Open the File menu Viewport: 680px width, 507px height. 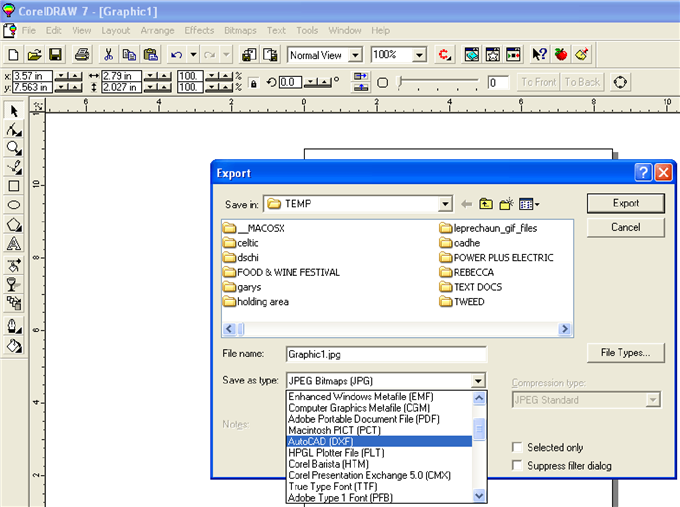29,30
